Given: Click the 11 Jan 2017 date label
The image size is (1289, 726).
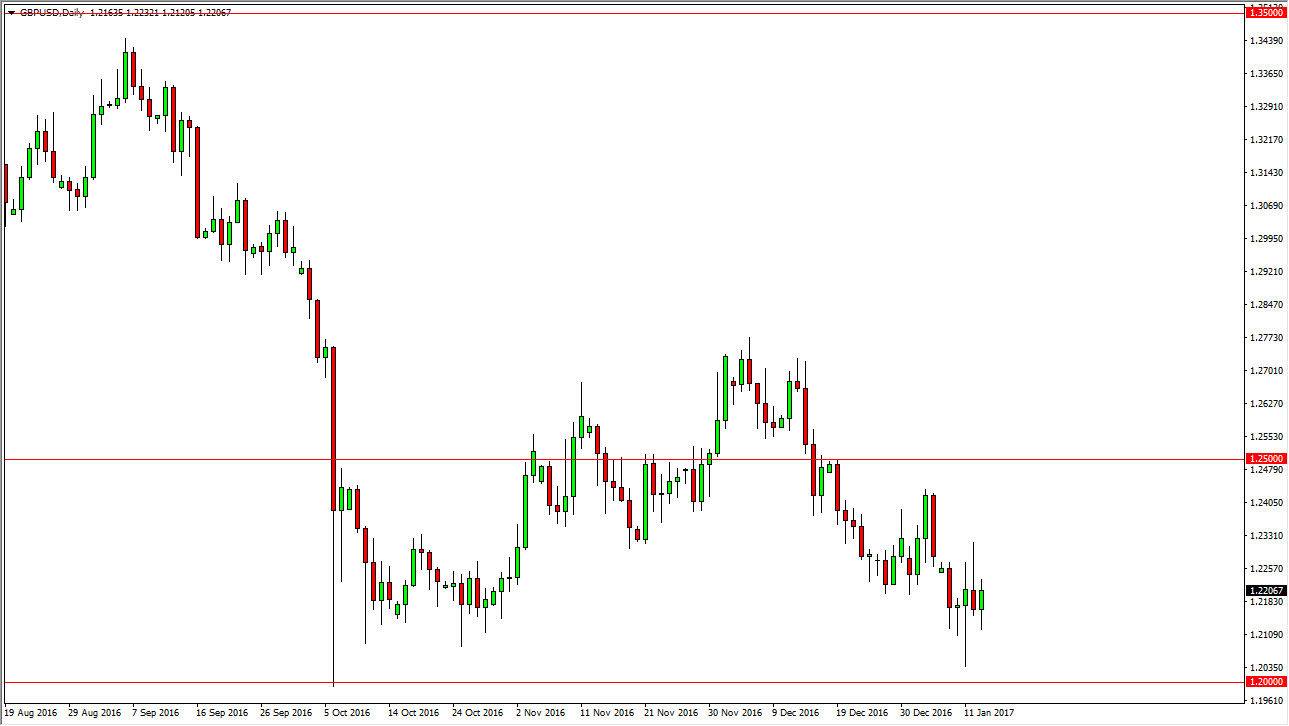Looking at the screenshot, I should (989, 714).
